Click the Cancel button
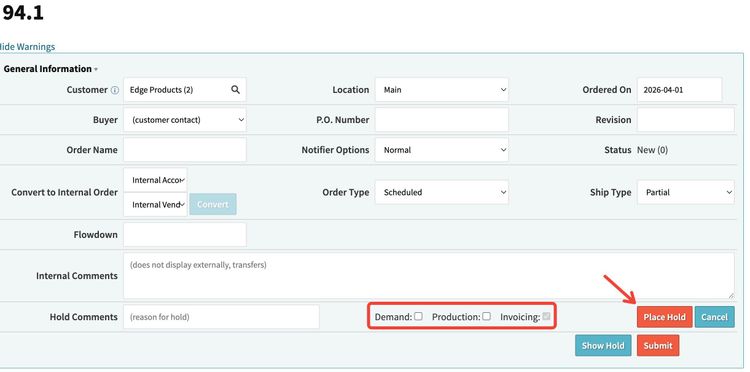Viewport: 750px width, 372px height. (714, 317)
